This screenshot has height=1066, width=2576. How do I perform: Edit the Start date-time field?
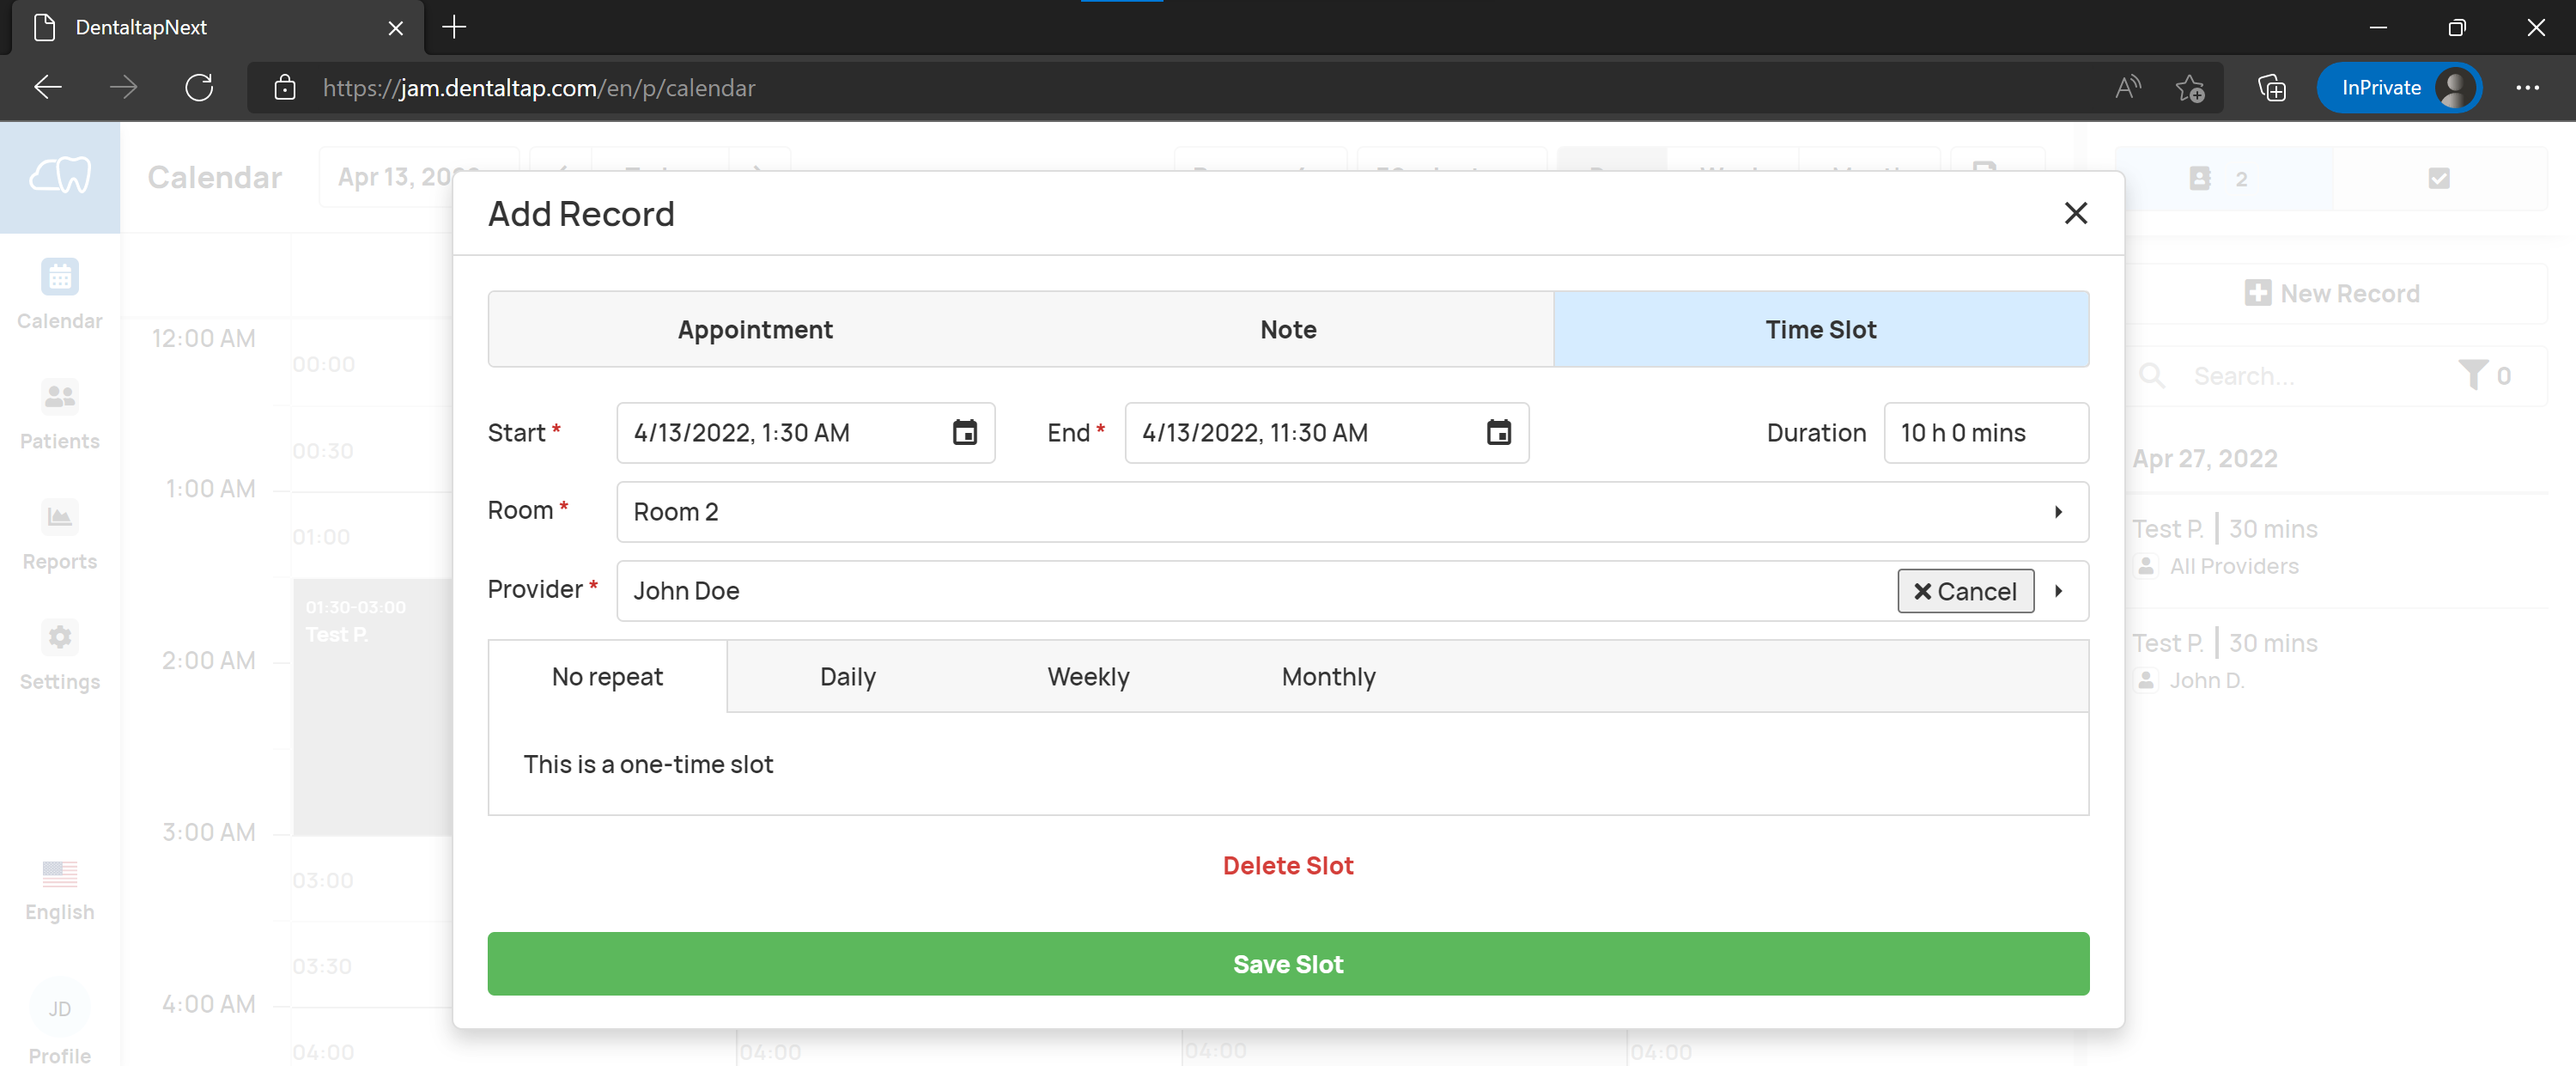click(805, 433)
